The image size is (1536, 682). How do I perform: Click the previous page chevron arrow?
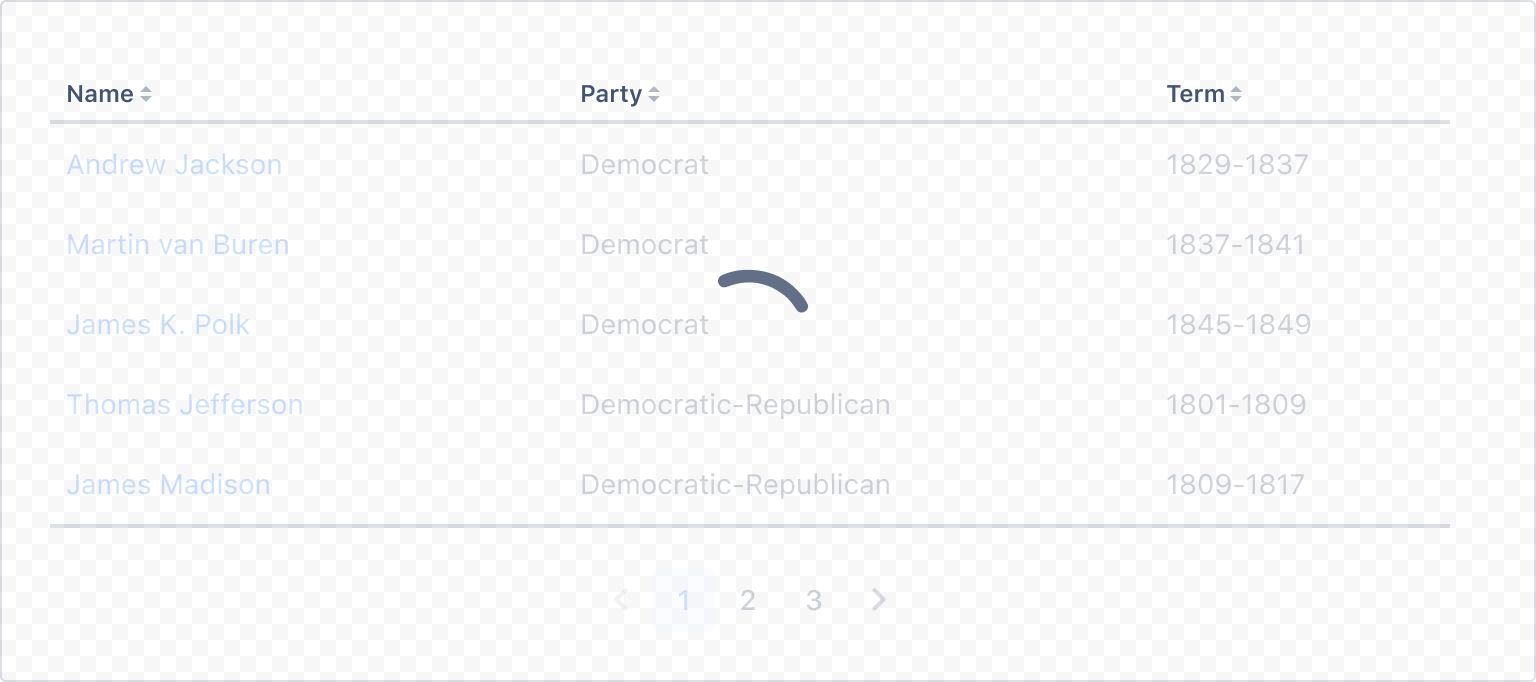coord(621,600)
